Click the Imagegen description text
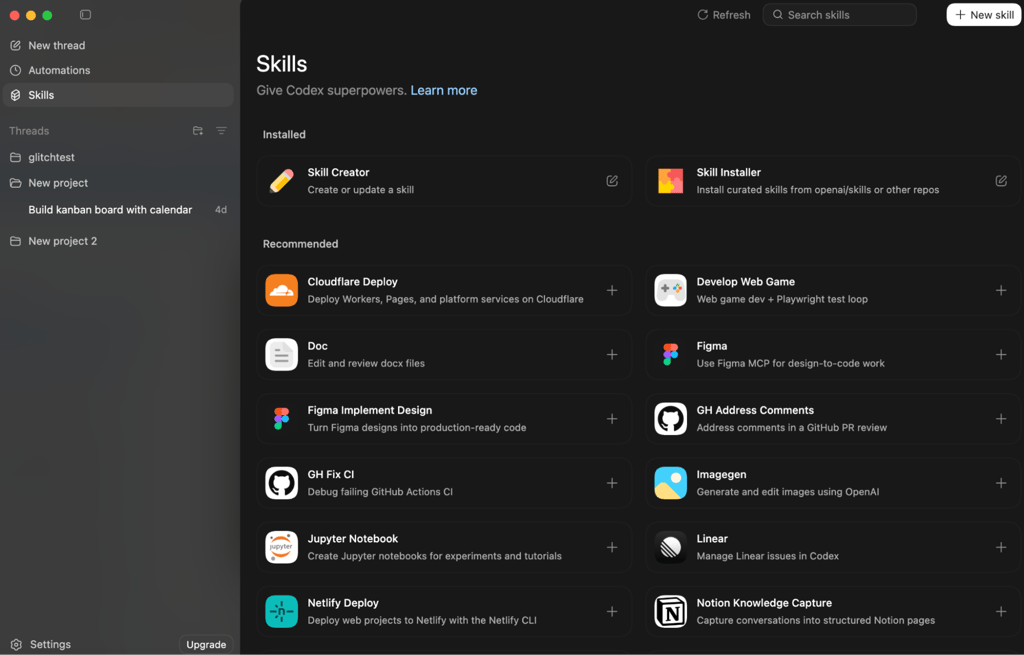This screenshot has height=655, width=1024. coord(788,492)
